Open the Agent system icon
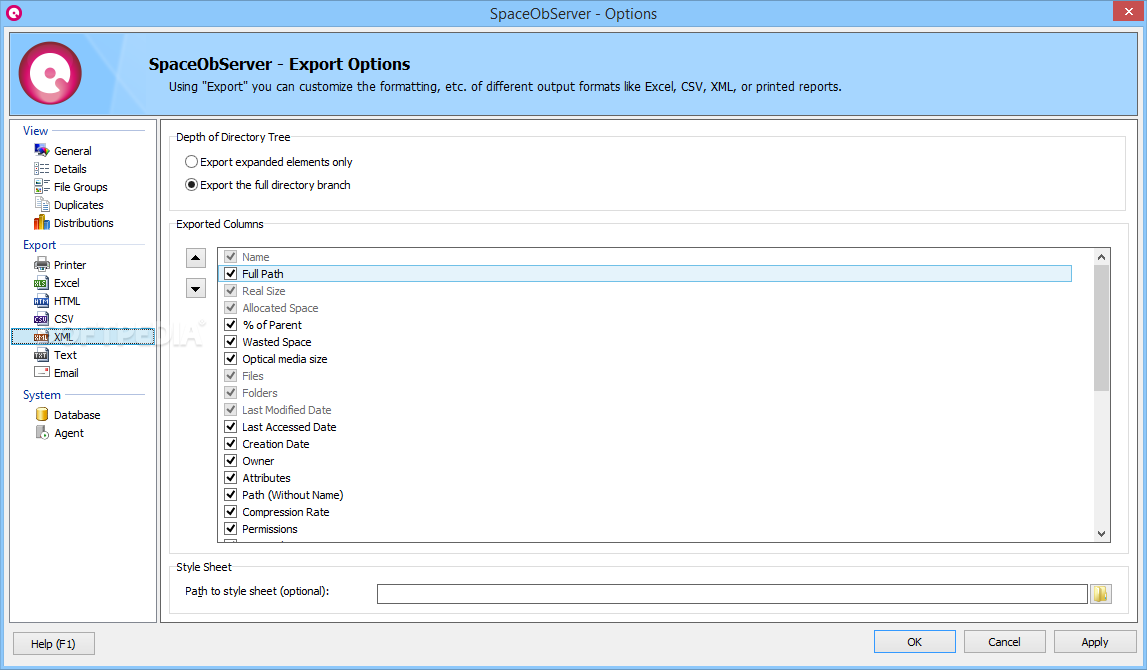This screenshot has width=1147, height=670. [x=42, y=432]
